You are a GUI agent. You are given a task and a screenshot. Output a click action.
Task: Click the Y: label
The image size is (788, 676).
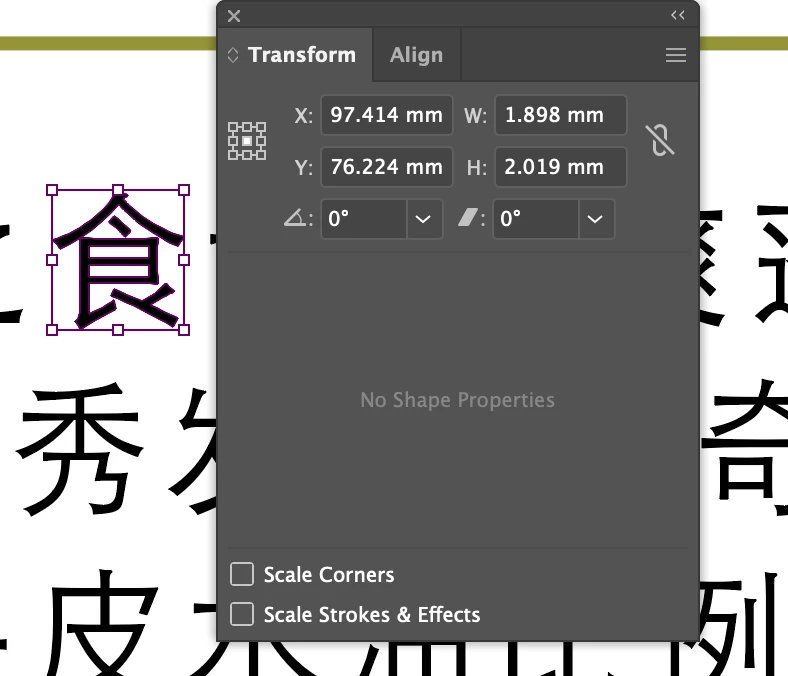tap(304, 168)
